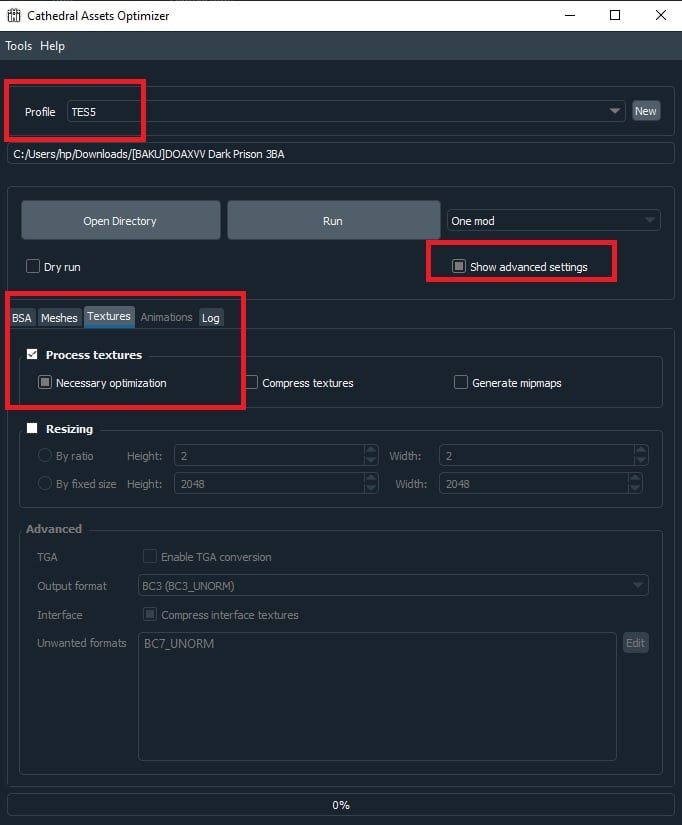Open the Log tab
The height and width of the screenshot is (825, 682).
coord(210,318)
